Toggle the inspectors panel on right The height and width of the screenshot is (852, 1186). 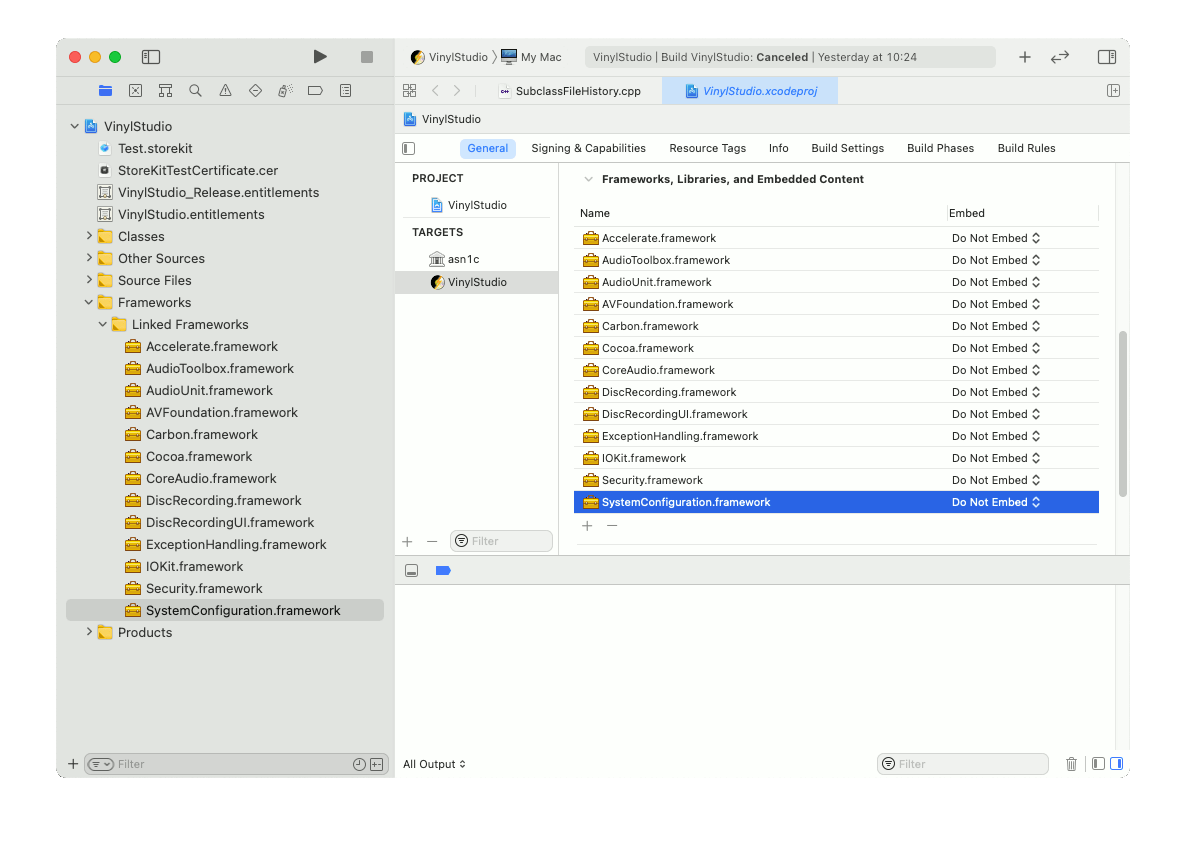[x=1107, y=57]
